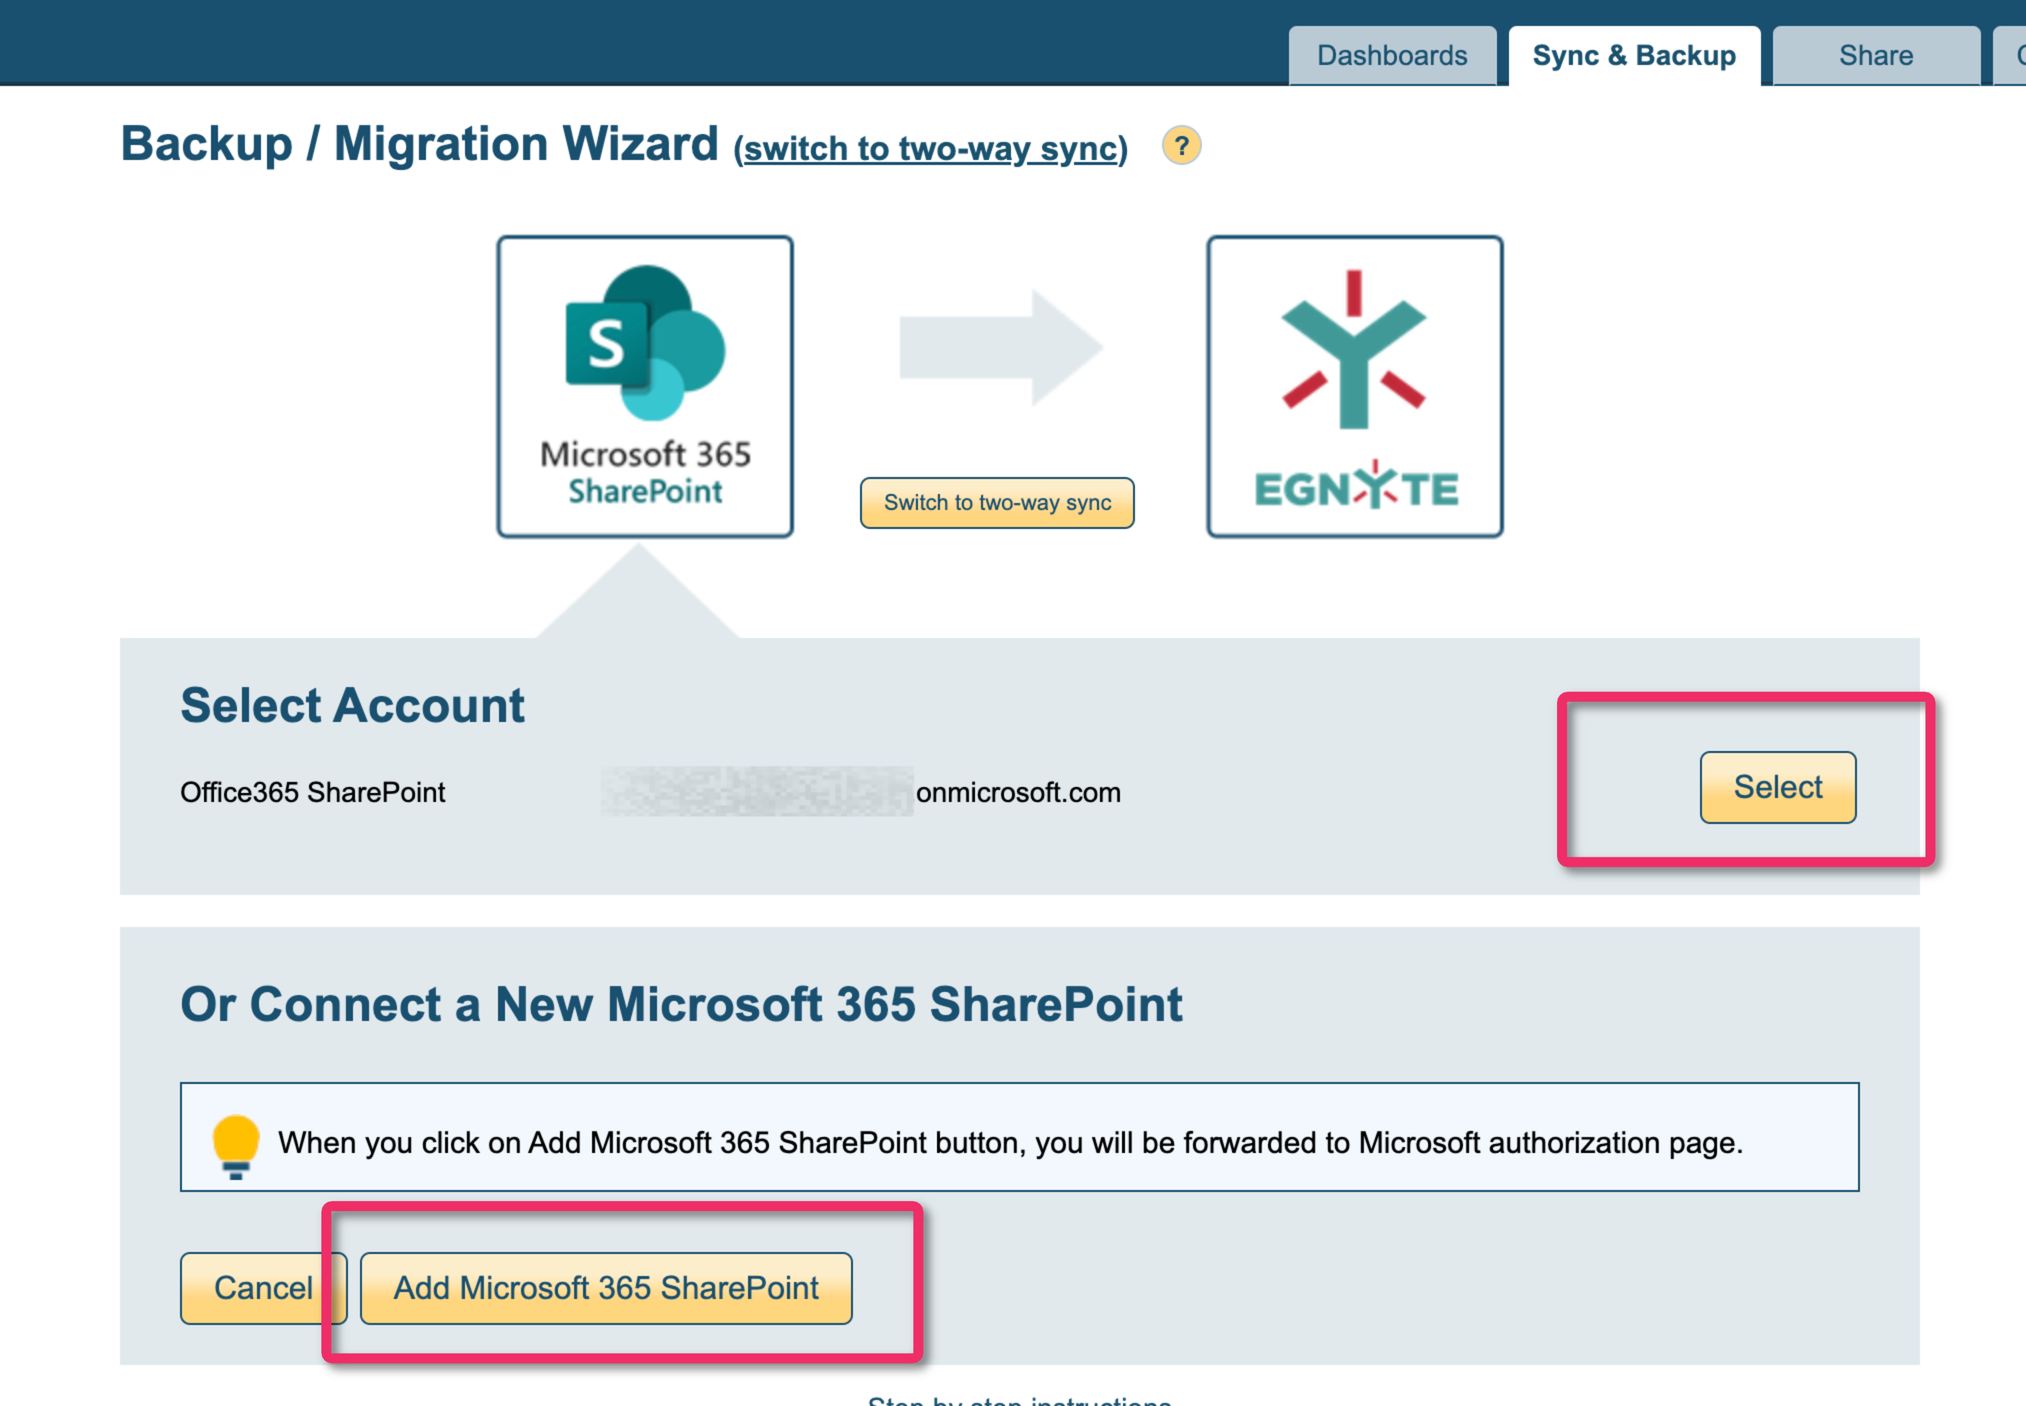Image resolution: width=2026 pixels, height=1406 pixels.
Task: Open the Dashboards tab
Action: pos(1392,56)
